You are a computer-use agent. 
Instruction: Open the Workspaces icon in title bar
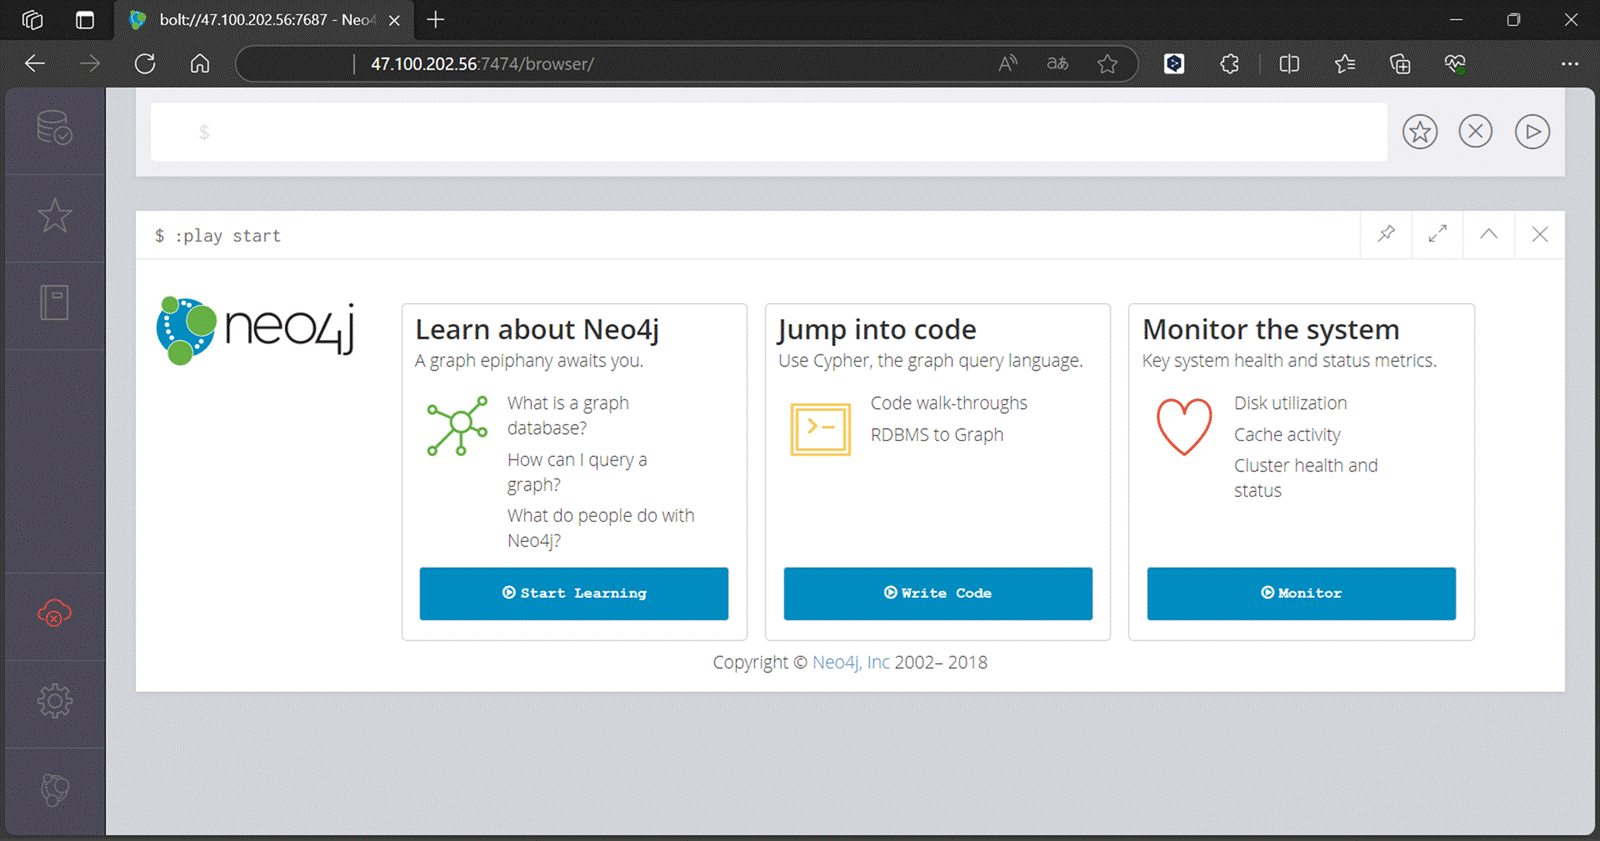(x=32, y=20)
